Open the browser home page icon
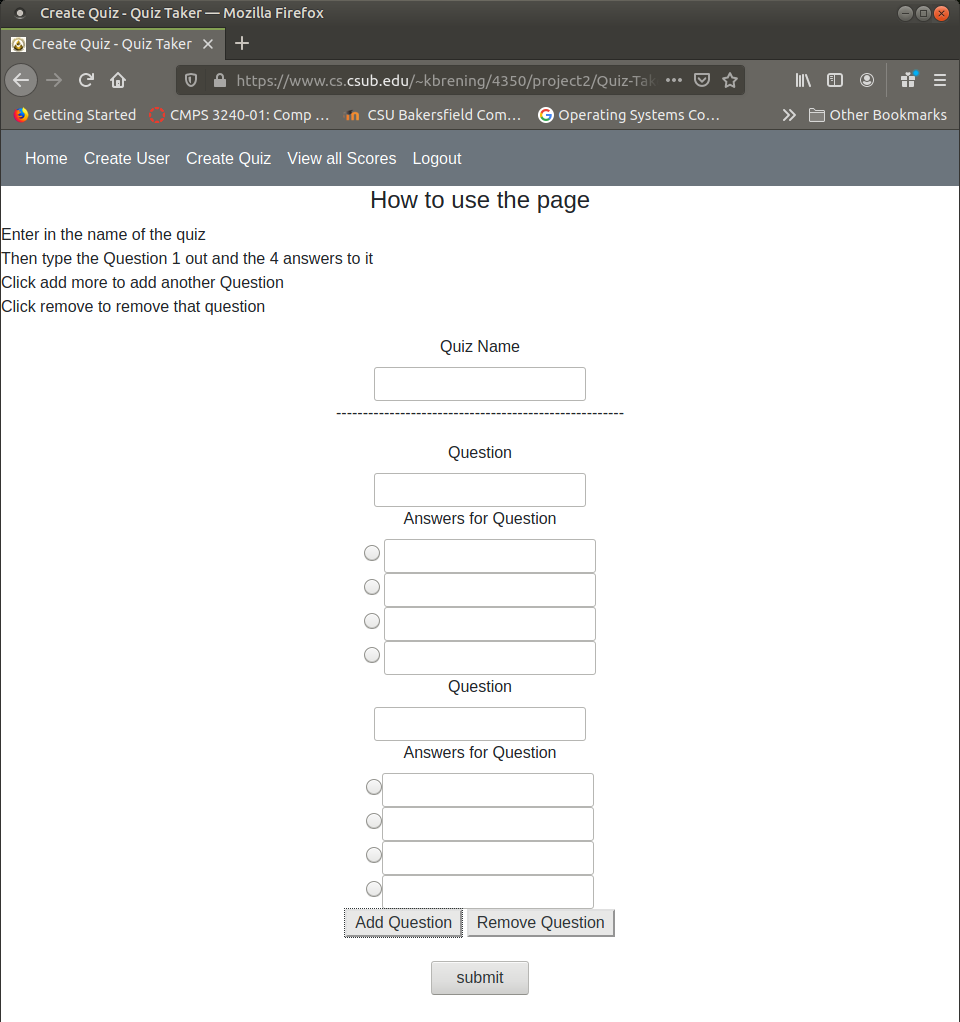Screen dimensions: 960x1022 tap(118, 80)
